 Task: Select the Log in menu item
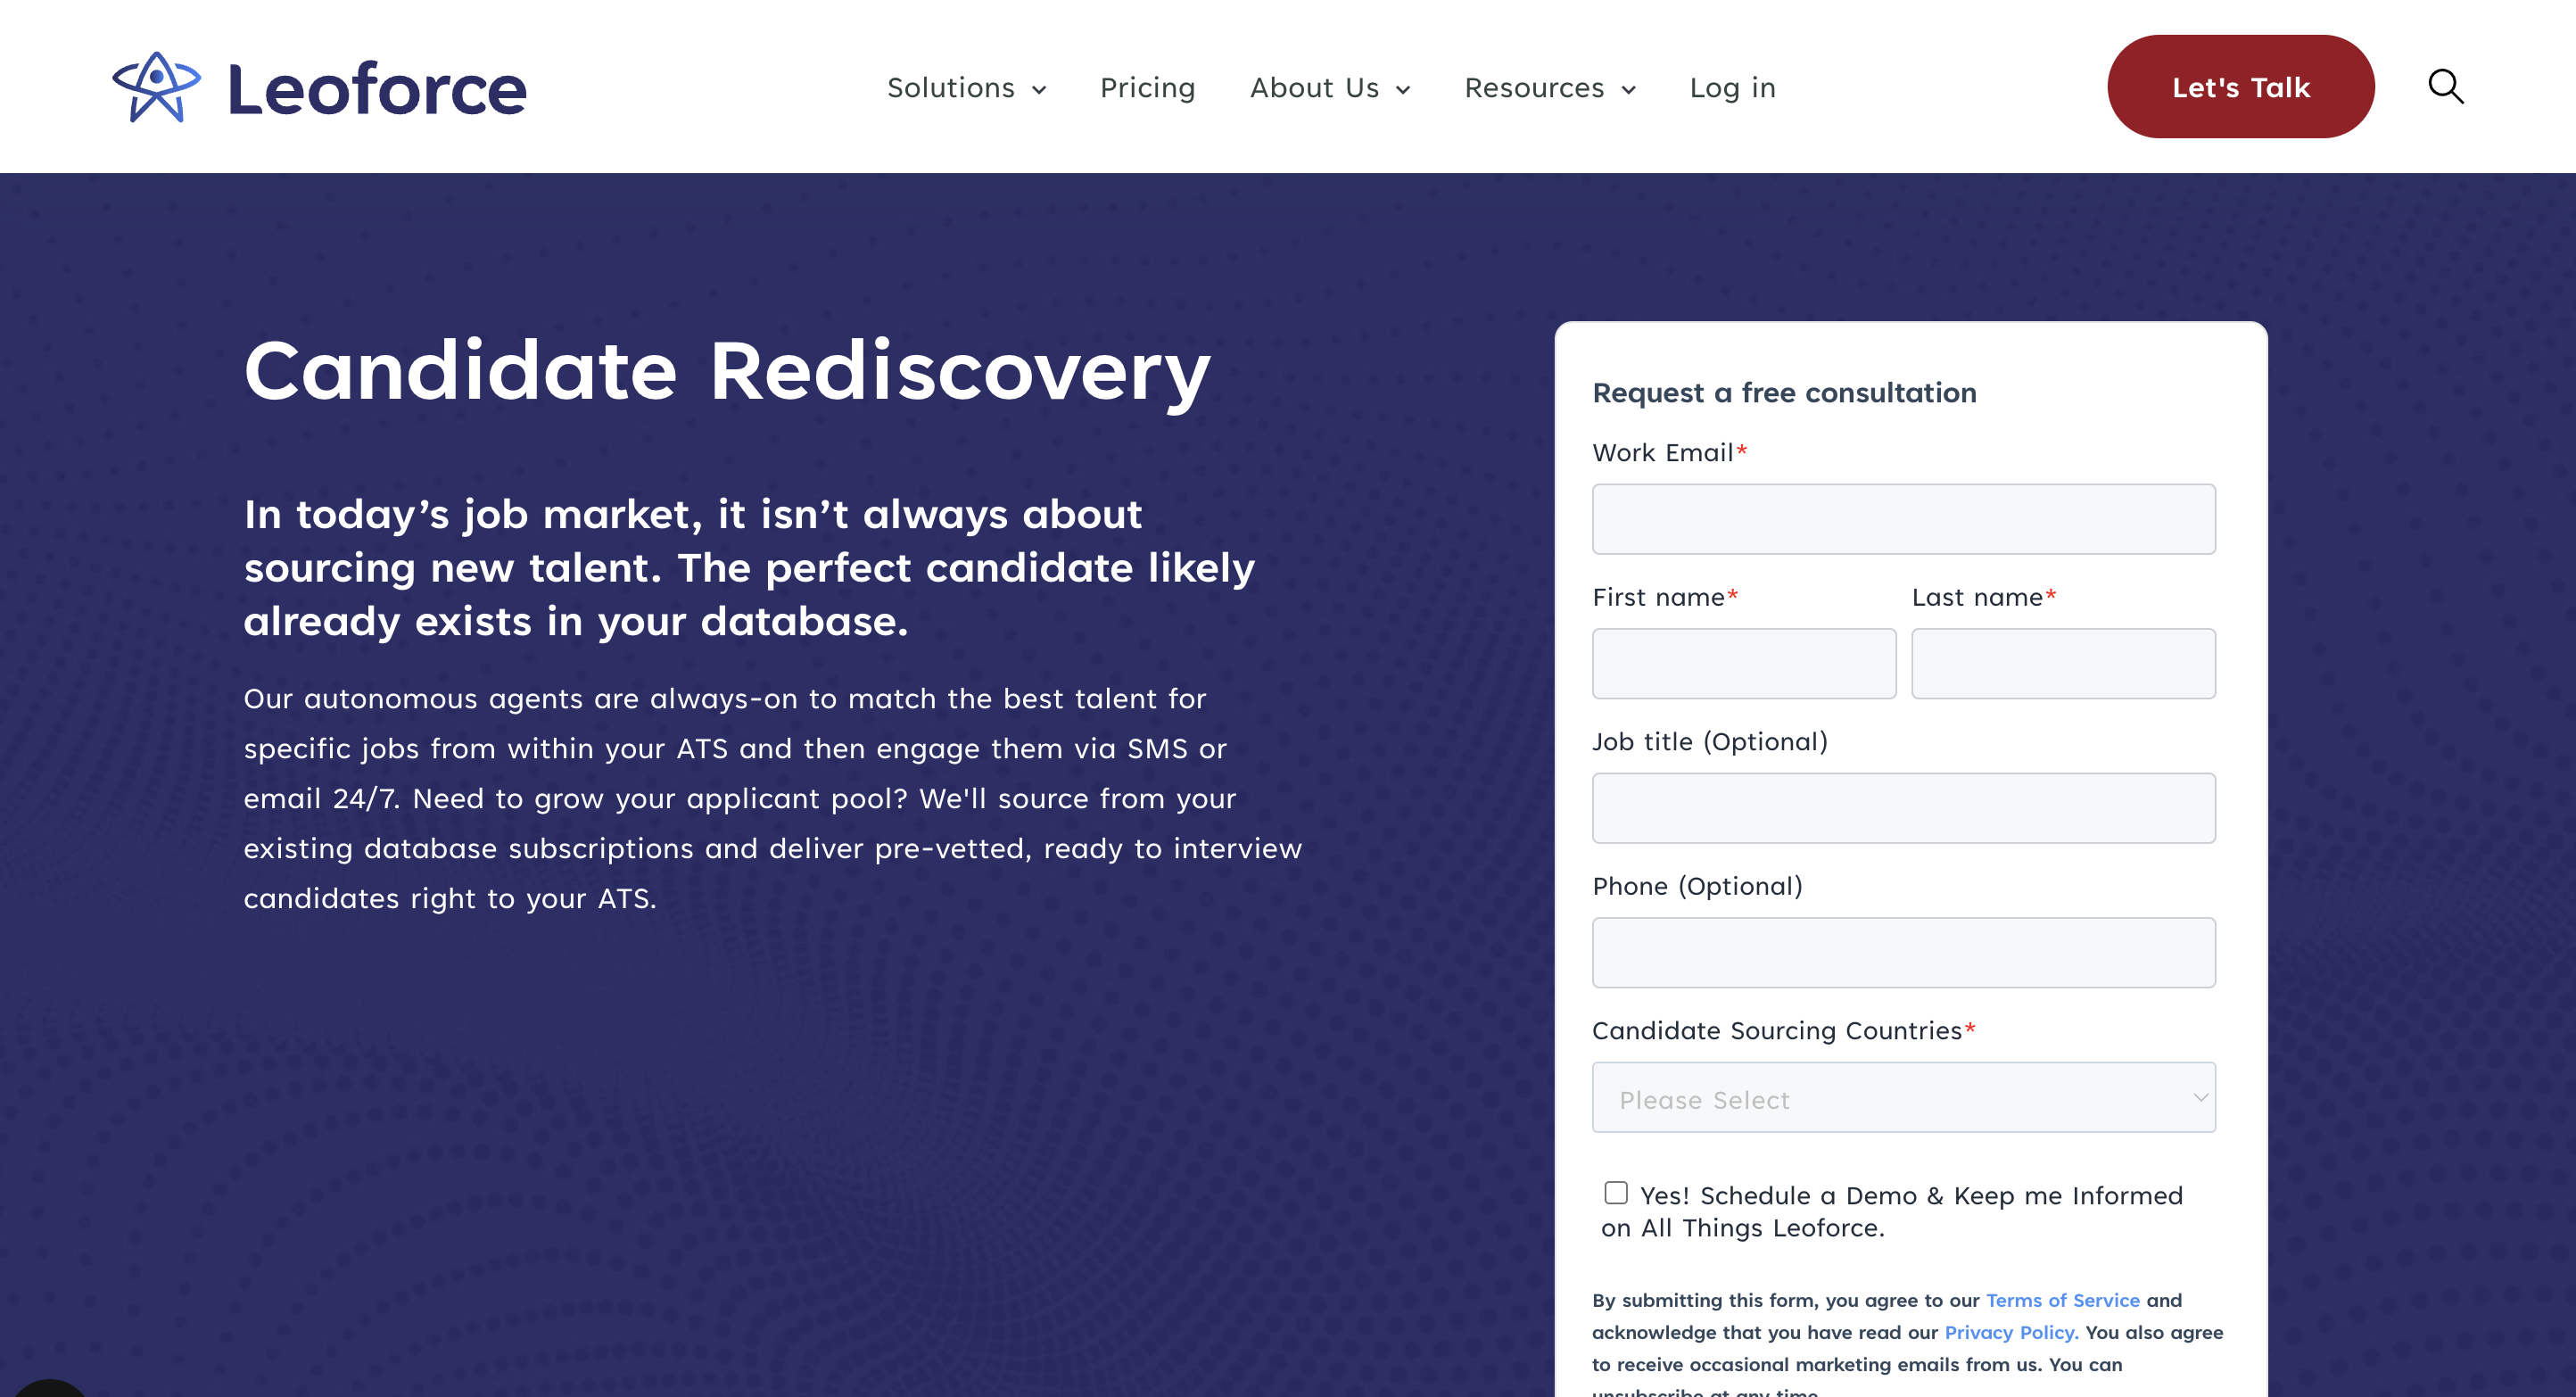[1732, 88]
